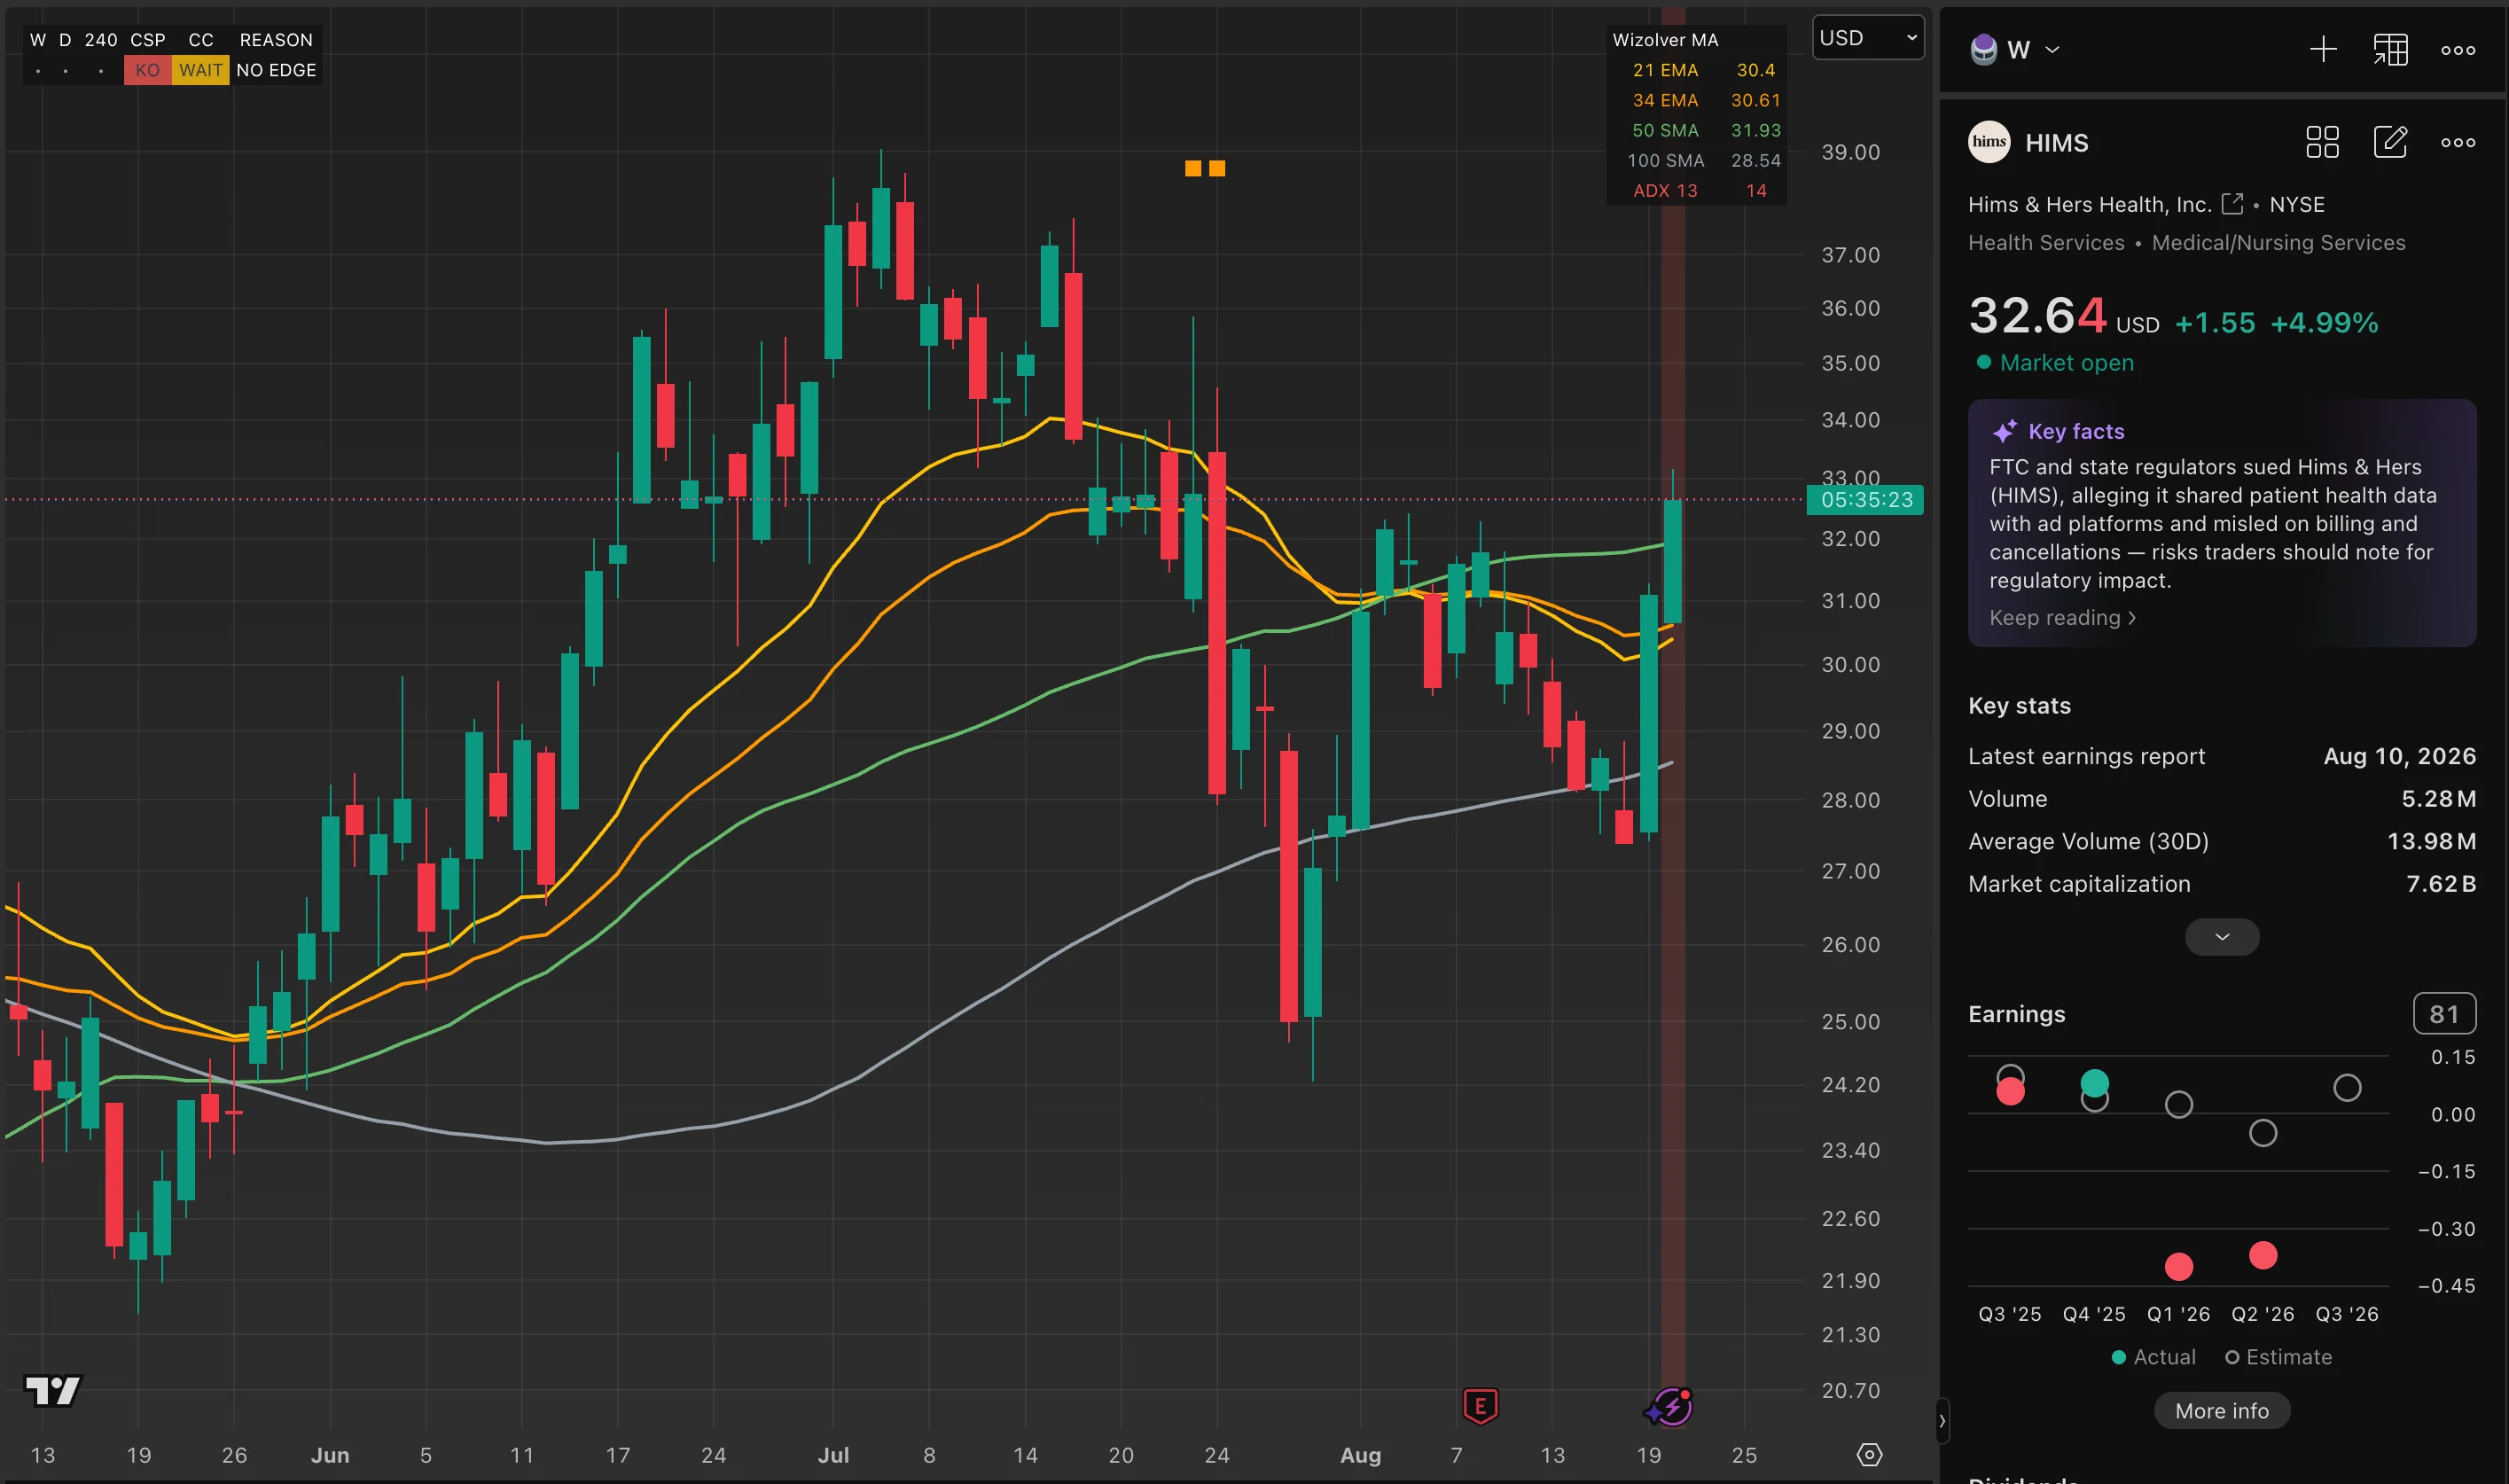This screenshot has height=1484, width=2509.
Task: Open chart settings gear icon at bottom
Action: pos(1868,1455)
